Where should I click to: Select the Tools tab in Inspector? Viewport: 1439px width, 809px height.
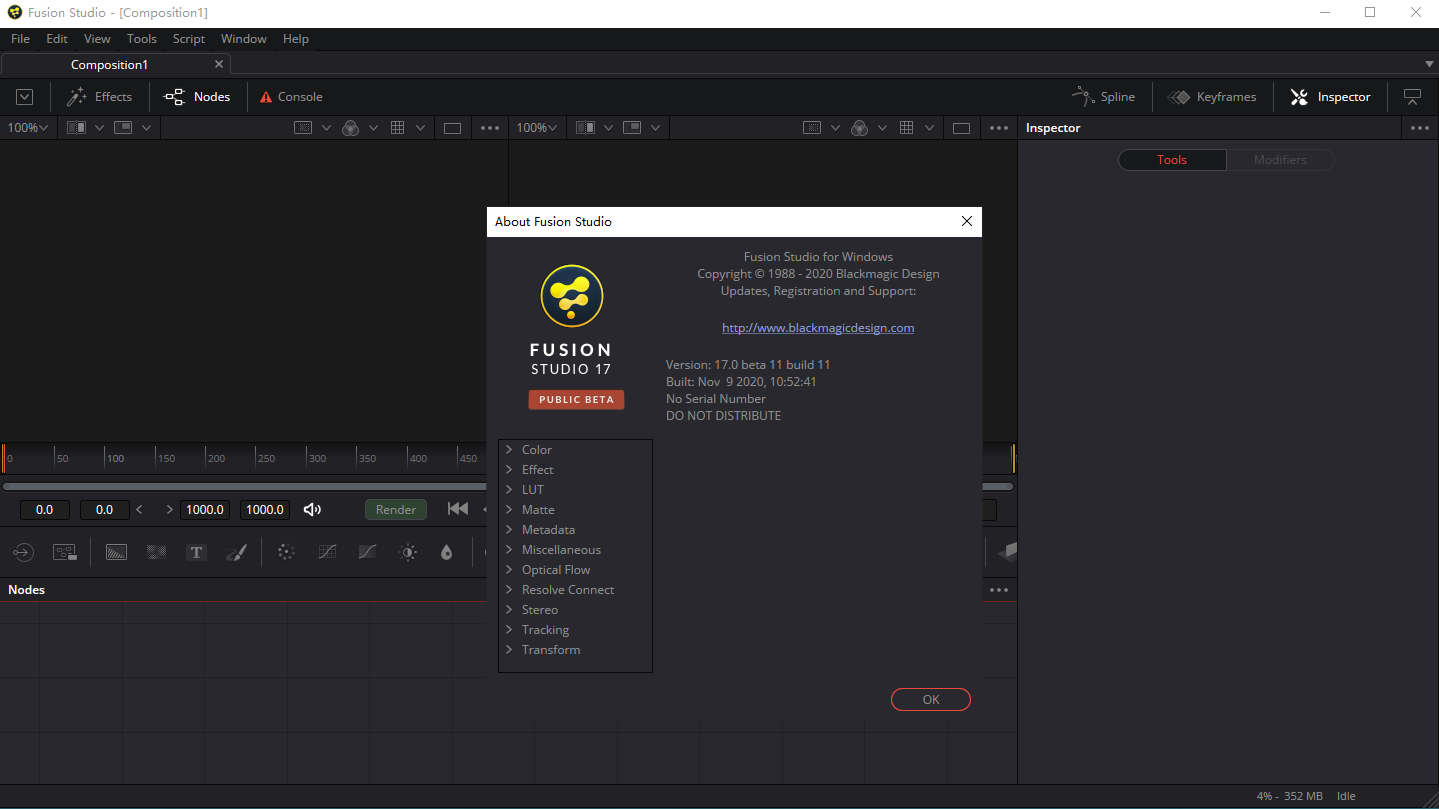click(x=1172, y=160)
